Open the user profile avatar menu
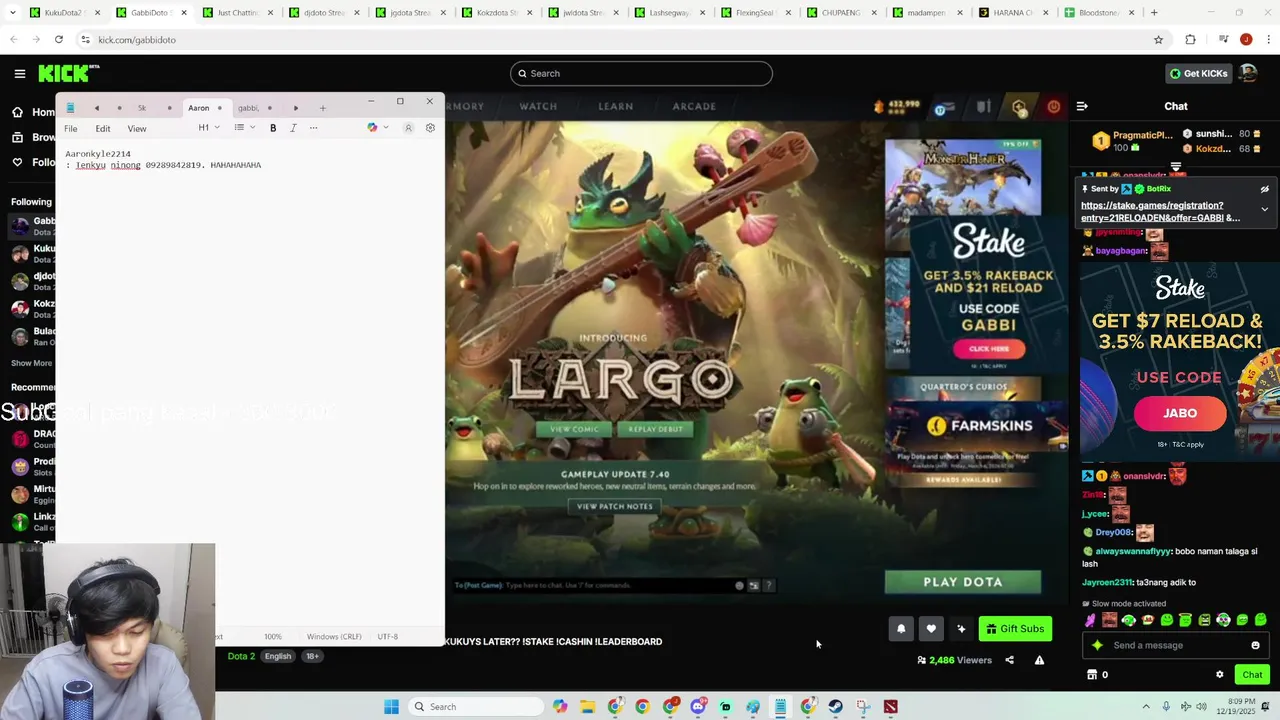This screenshot has width=1280, height=720. tap(1248, 73)
